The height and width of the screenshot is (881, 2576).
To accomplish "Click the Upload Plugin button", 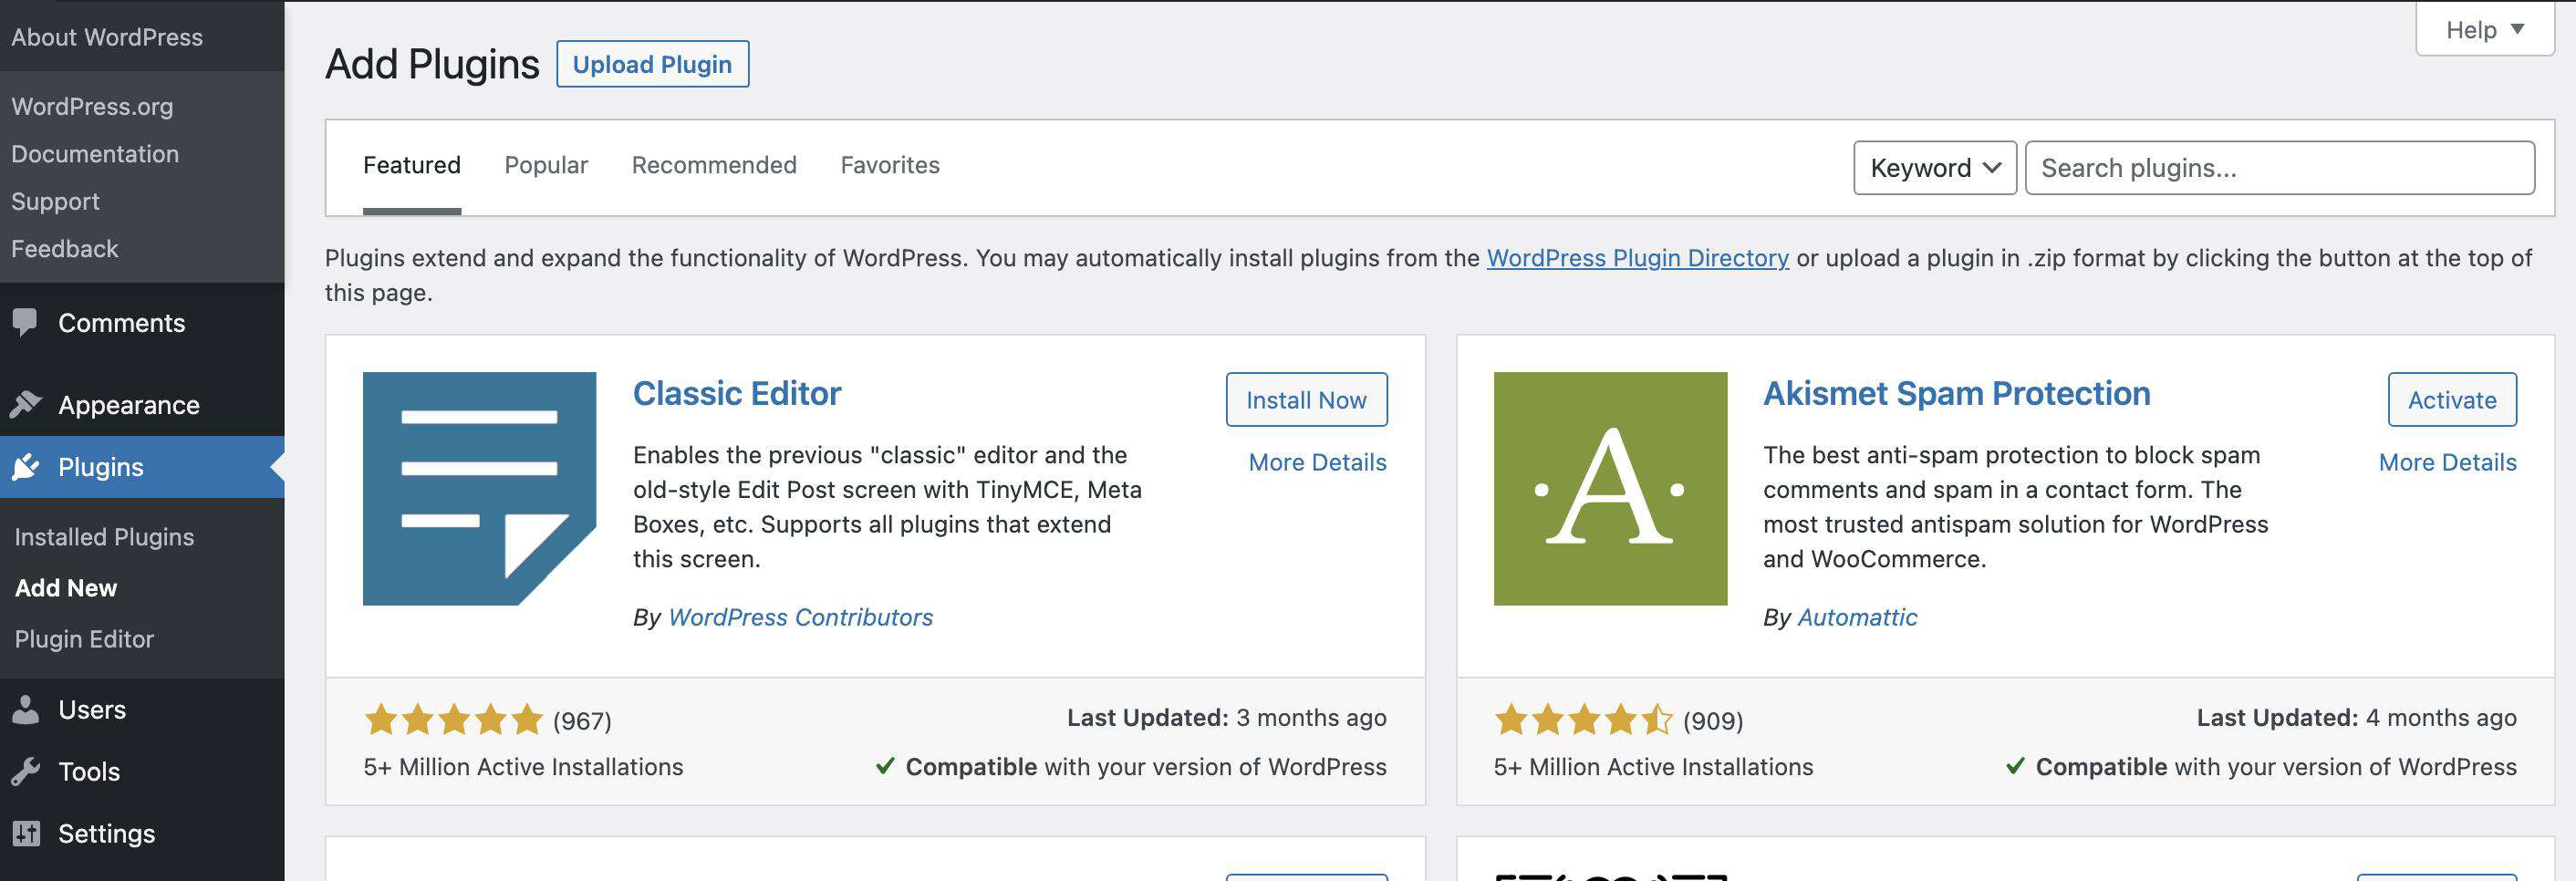I will point(652,64).
